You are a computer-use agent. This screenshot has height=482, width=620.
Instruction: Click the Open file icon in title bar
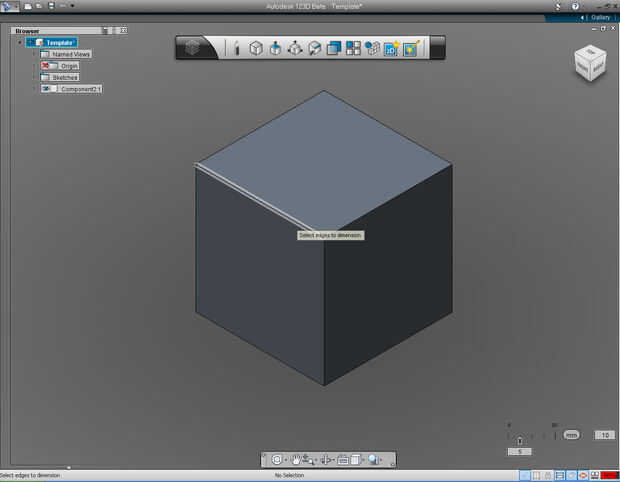click(x=39, y=6)
